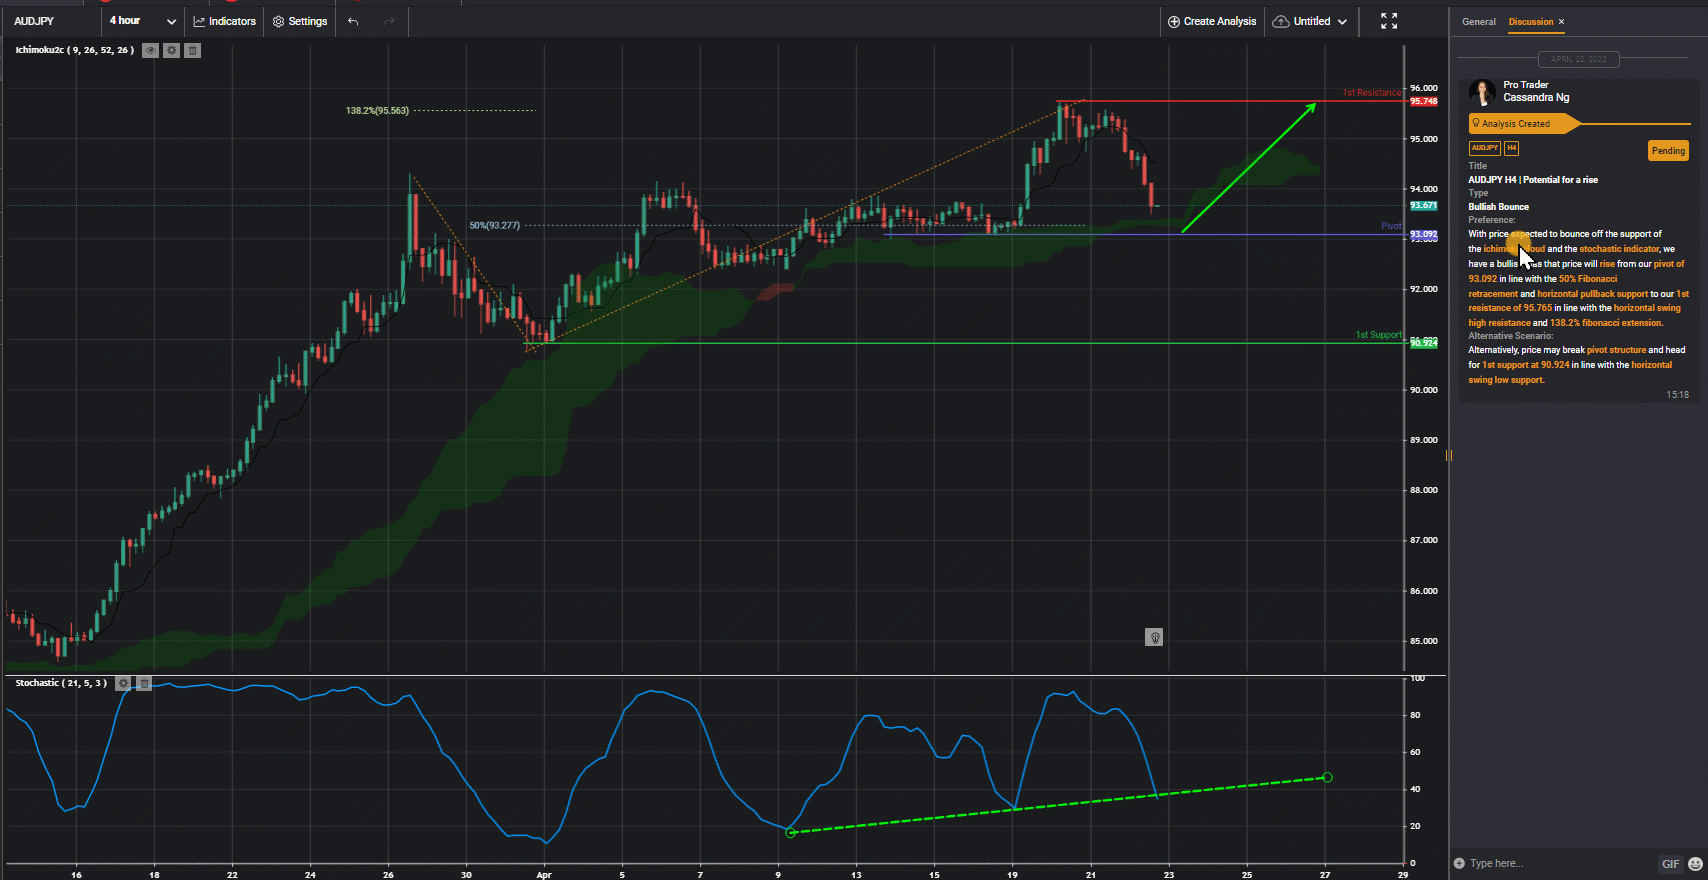Click the APRIL 22, 2022 date separator

tap(1579, 59)
